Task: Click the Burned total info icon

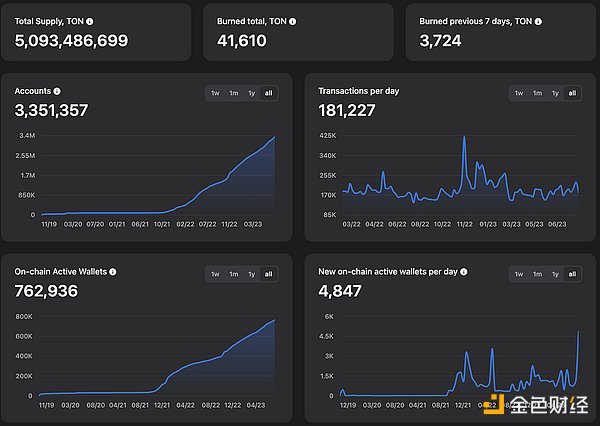Action: (x=292, y=20)
